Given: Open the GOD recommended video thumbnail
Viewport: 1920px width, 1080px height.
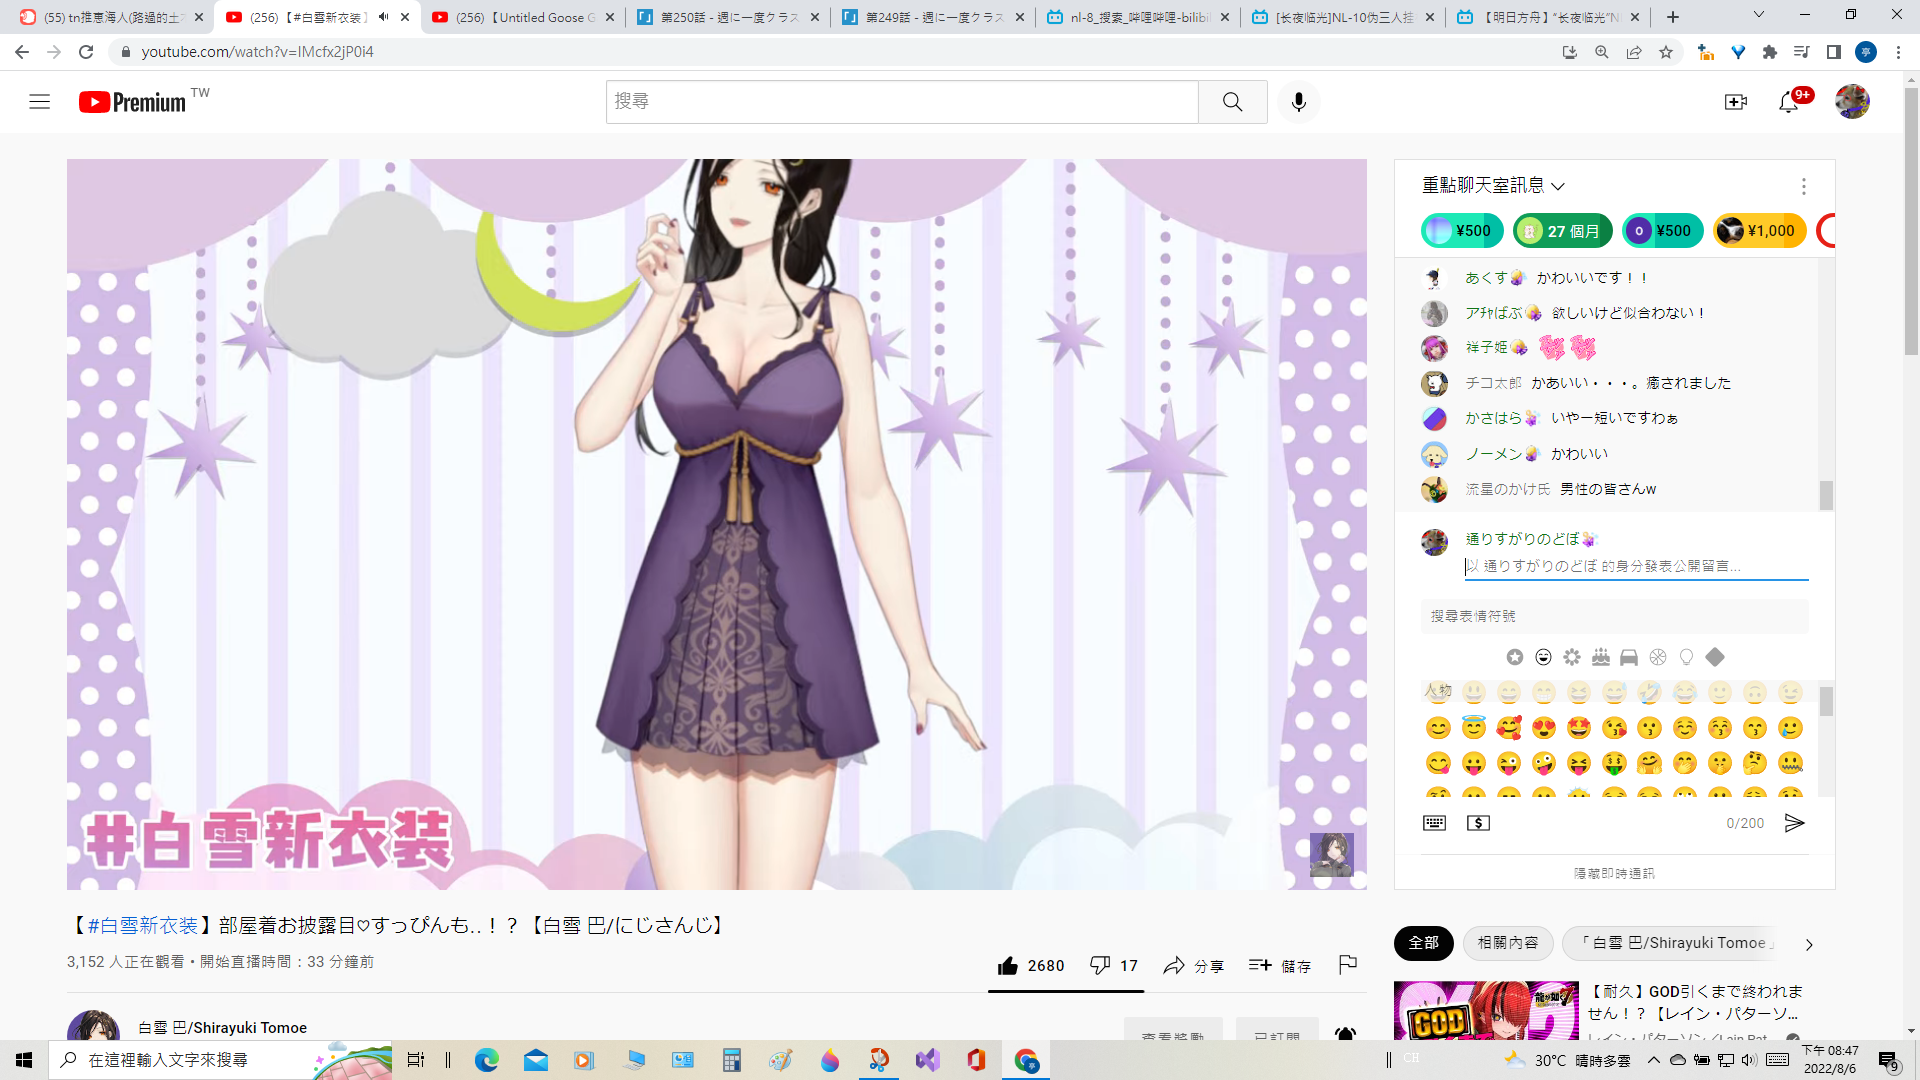Looking at the screenshot, I should coord(1486,1011).
